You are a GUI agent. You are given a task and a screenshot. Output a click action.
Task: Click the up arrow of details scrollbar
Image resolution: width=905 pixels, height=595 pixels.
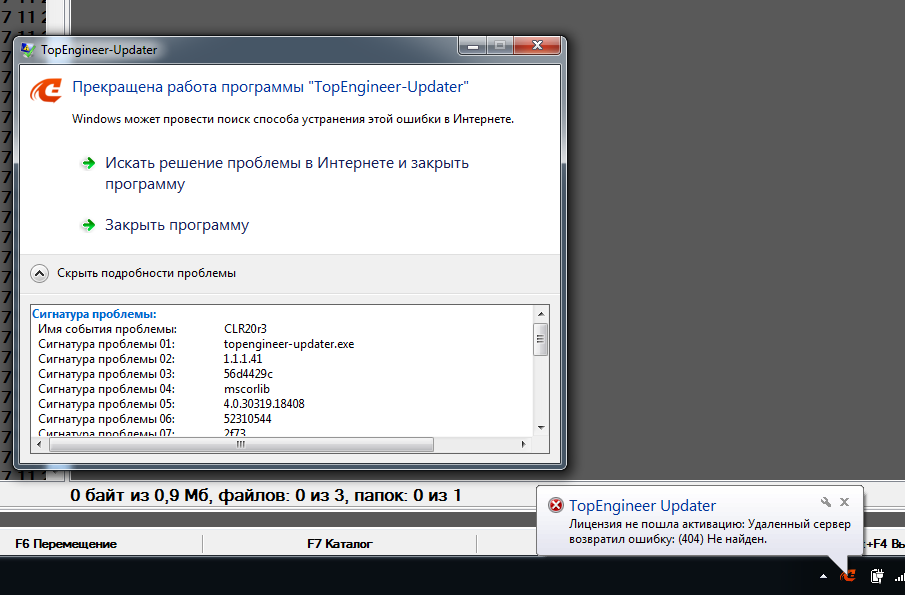tap(541, 314)
